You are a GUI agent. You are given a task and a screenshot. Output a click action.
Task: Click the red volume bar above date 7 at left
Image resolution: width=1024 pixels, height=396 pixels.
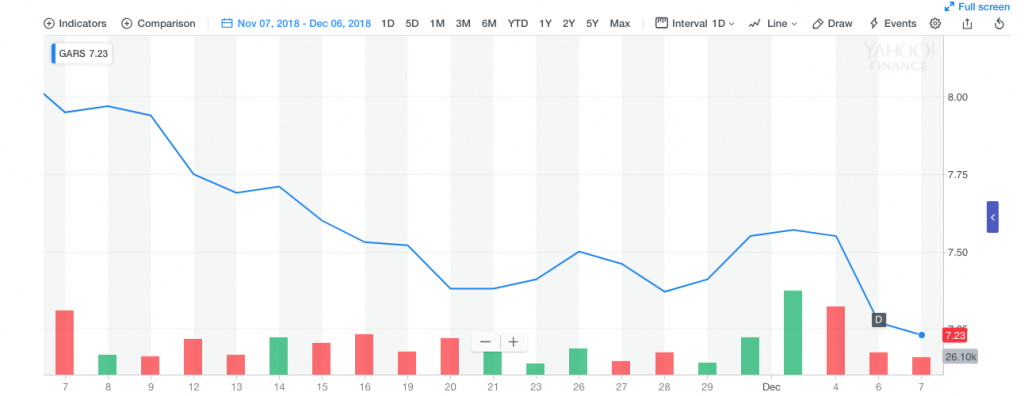click(65, 342)
